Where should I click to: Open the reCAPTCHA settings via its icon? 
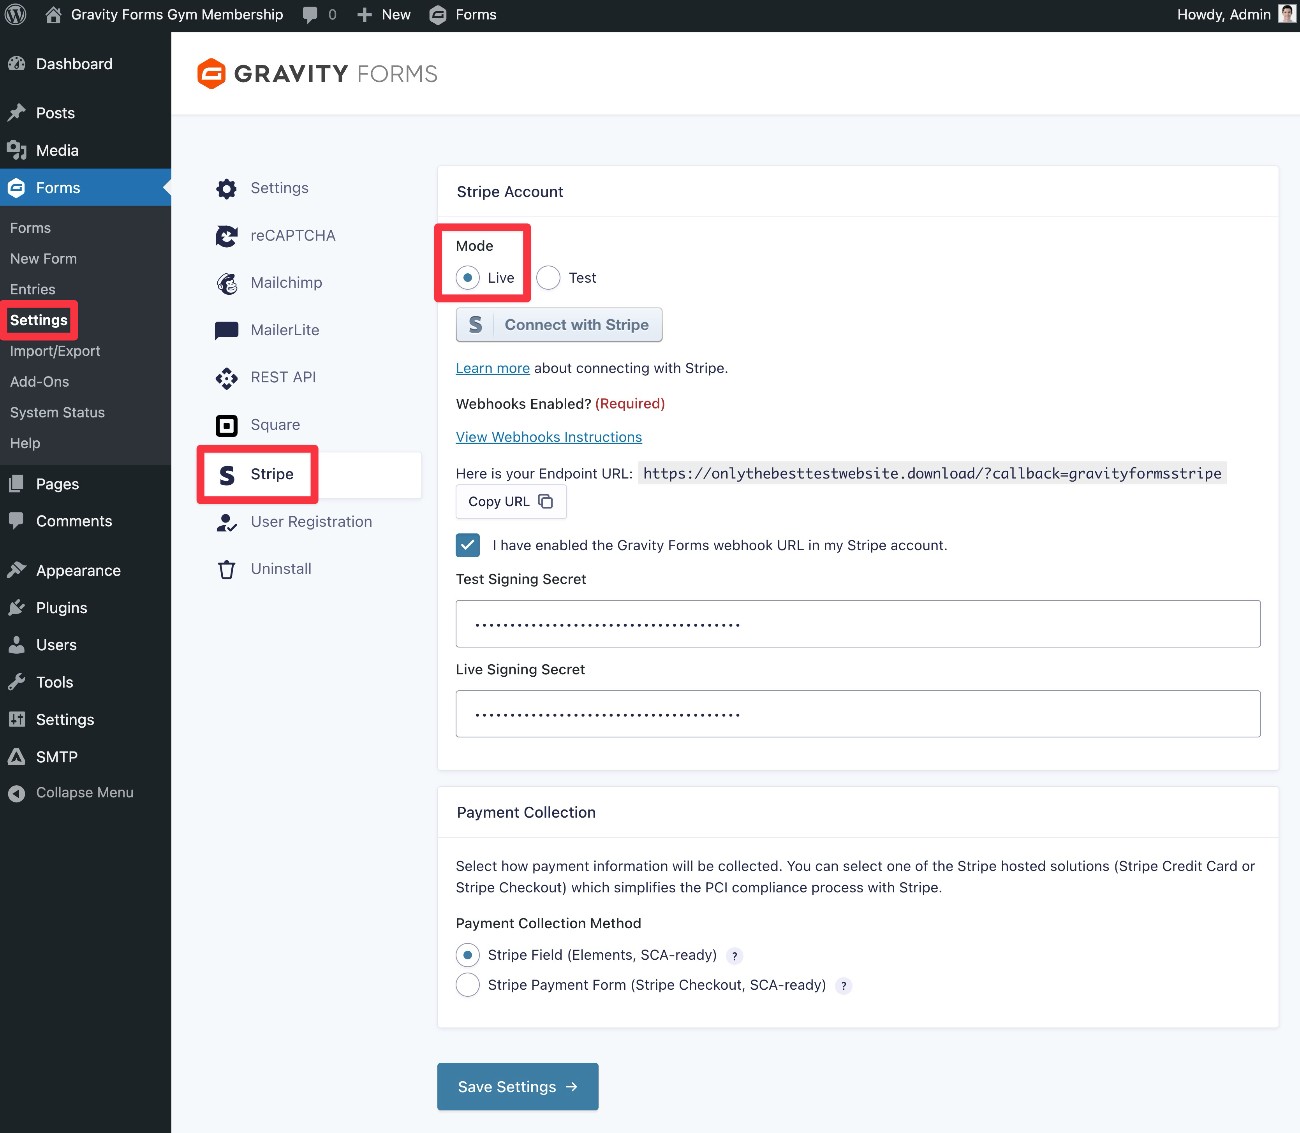[x=226, y=235]
